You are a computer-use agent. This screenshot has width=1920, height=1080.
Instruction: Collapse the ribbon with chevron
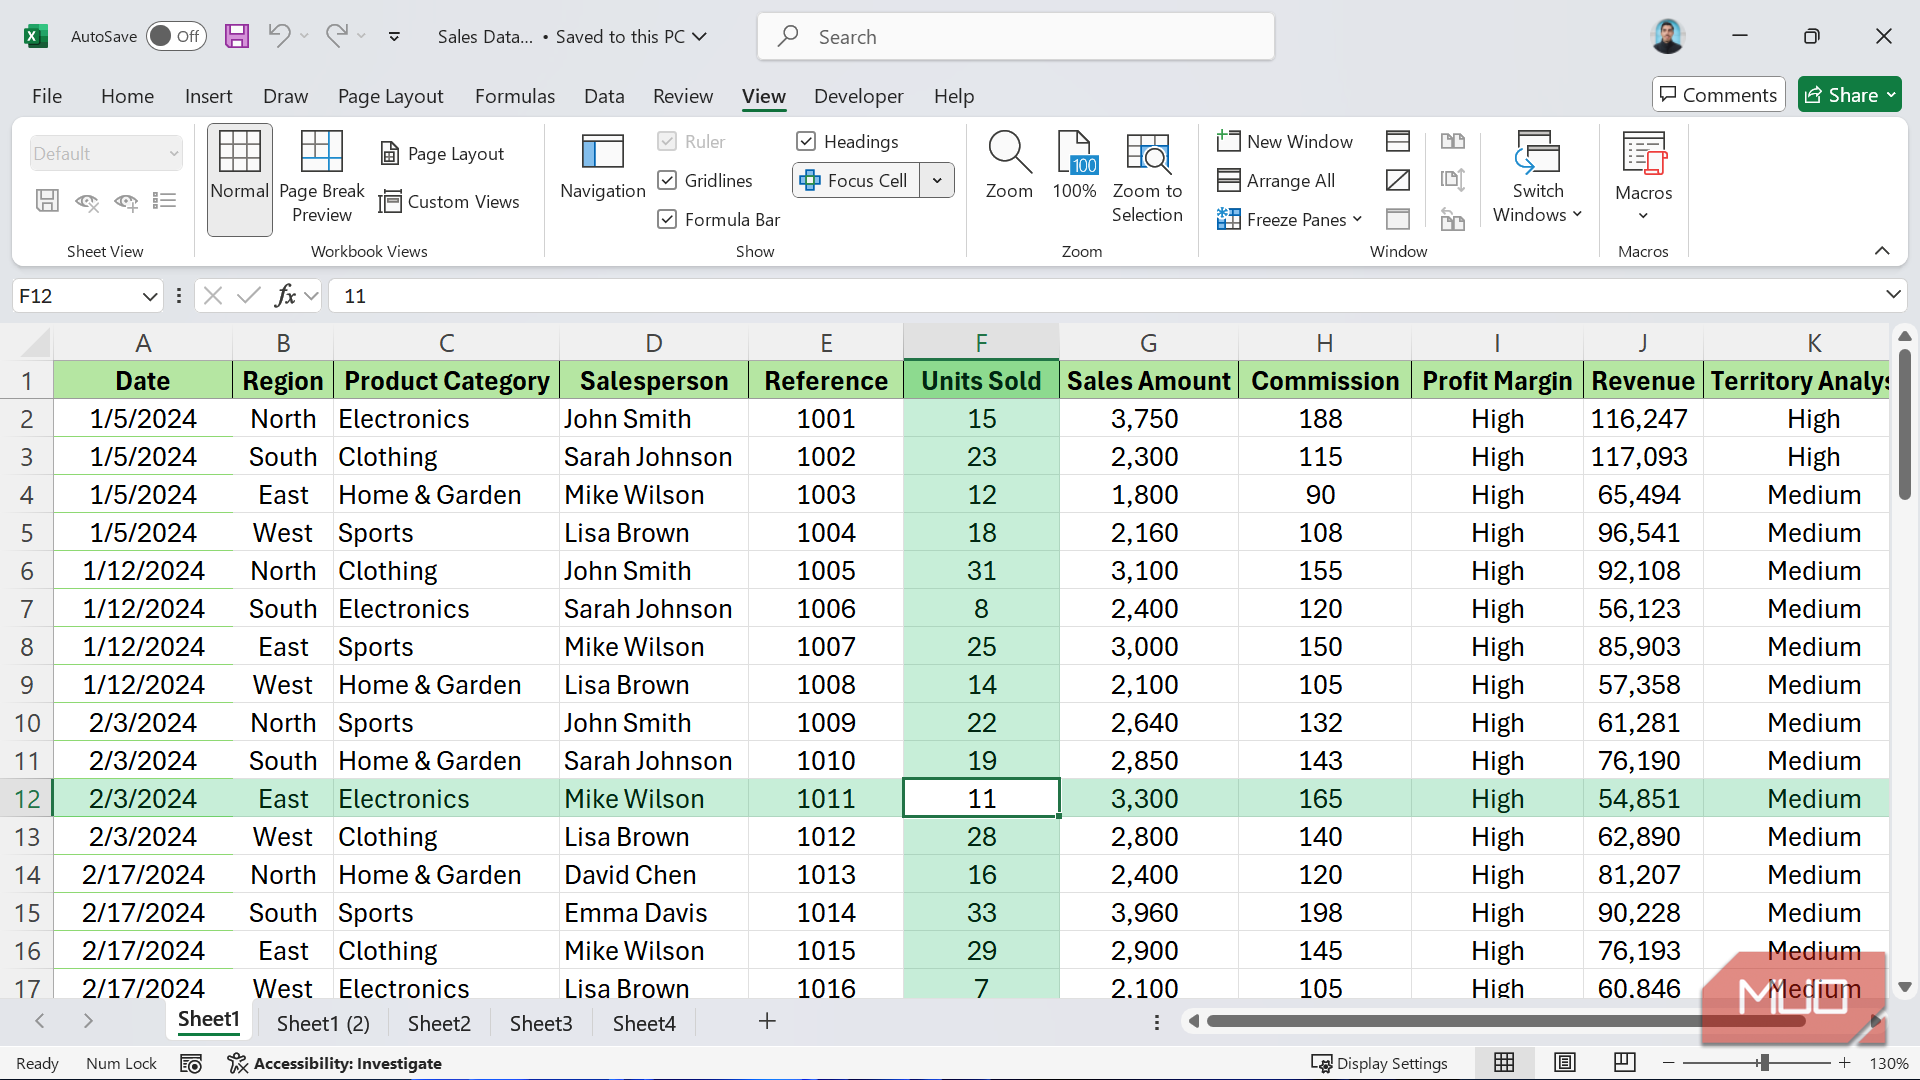point(1882,251)
